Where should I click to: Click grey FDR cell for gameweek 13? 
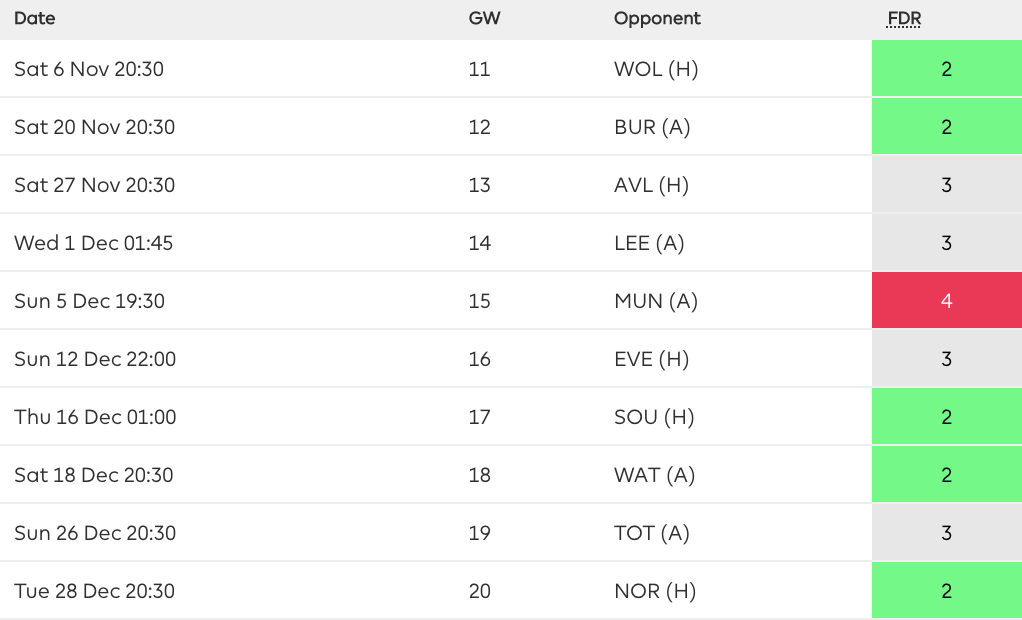pos(946,185)
